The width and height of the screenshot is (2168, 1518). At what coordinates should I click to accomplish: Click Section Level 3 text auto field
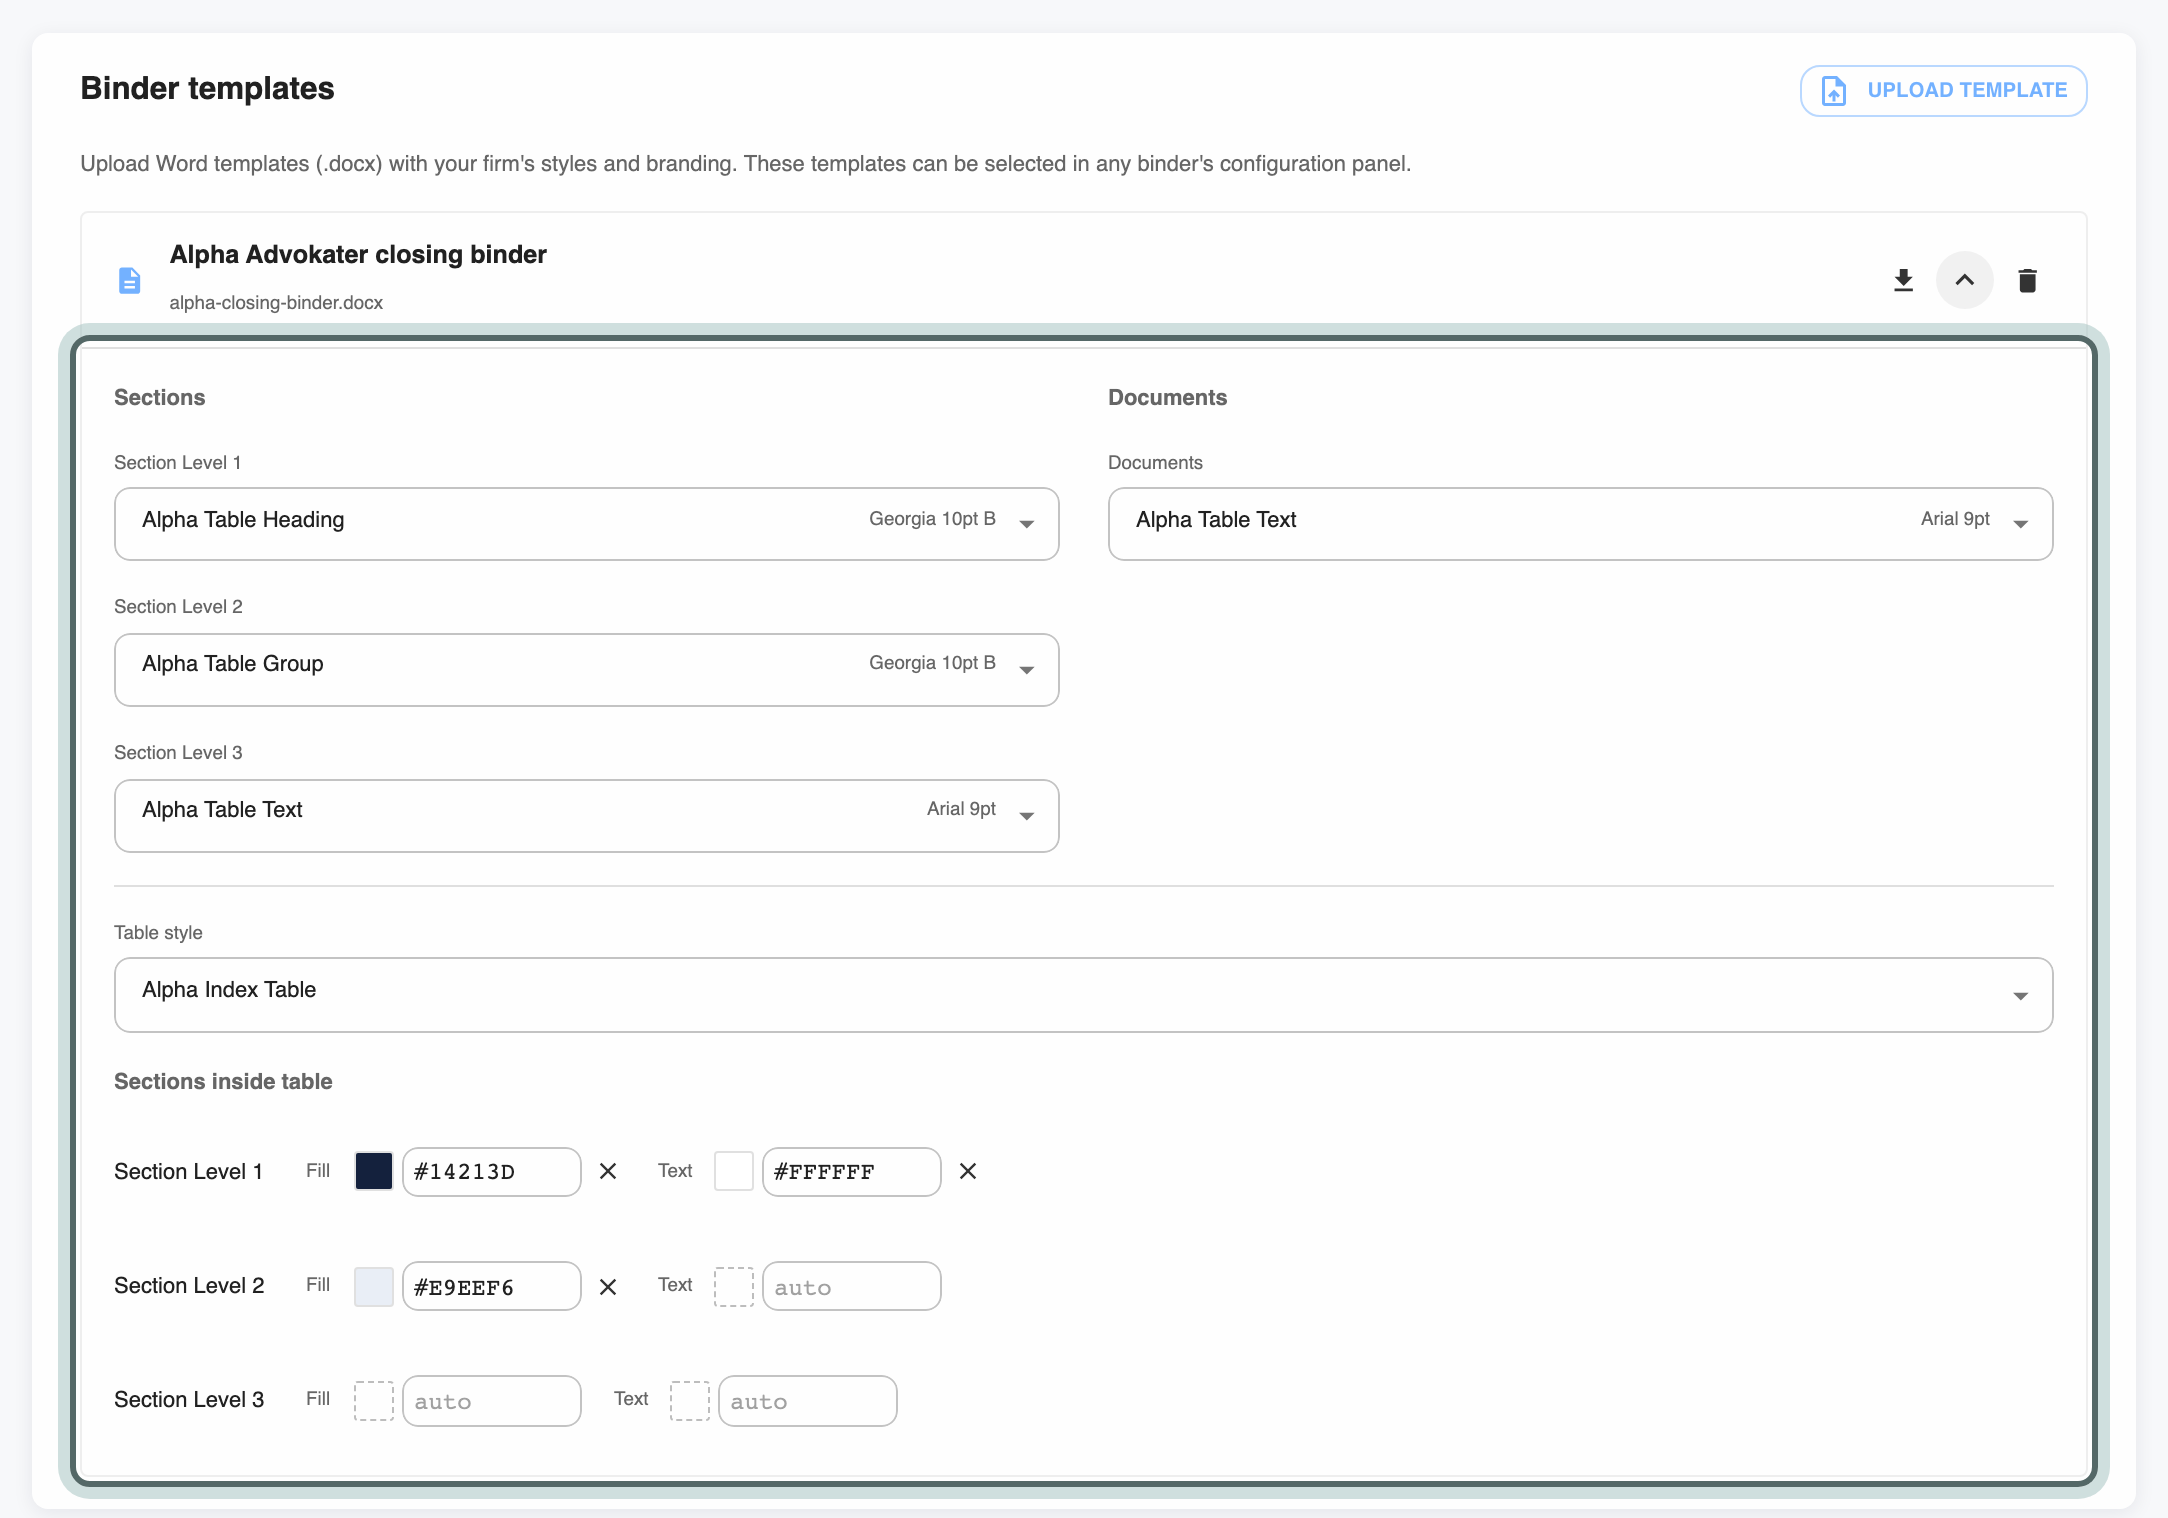coord(808,1401)
